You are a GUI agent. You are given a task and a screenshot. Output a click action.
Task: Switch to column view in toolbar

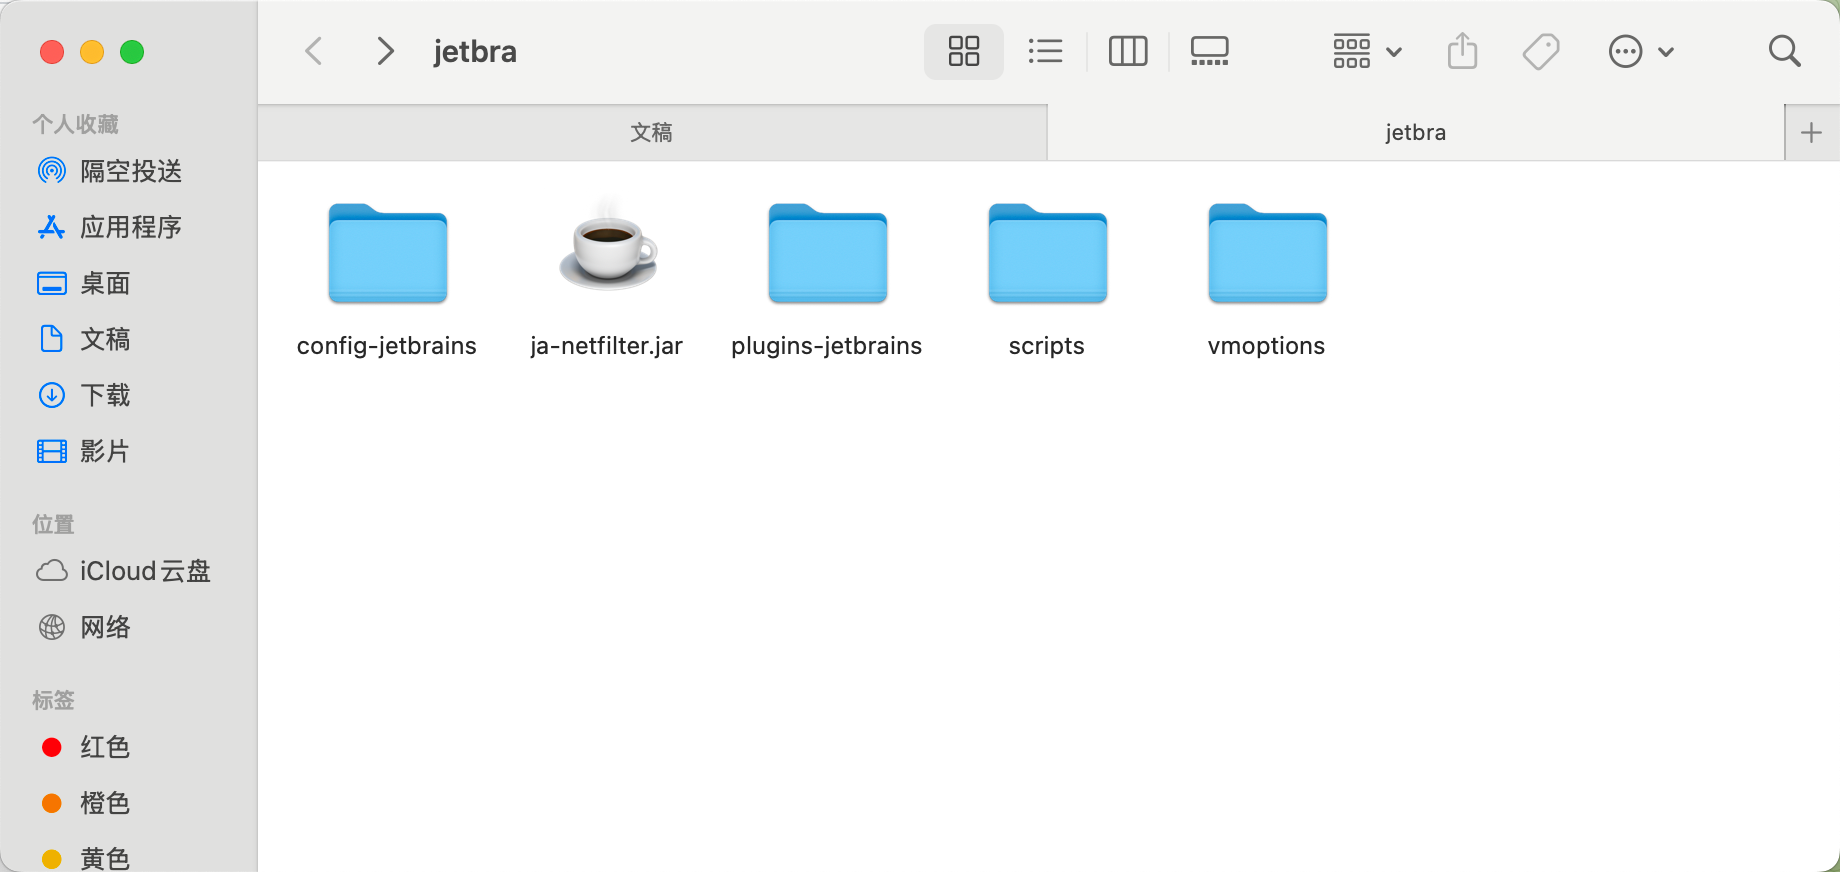click(x=1128, y=51)
